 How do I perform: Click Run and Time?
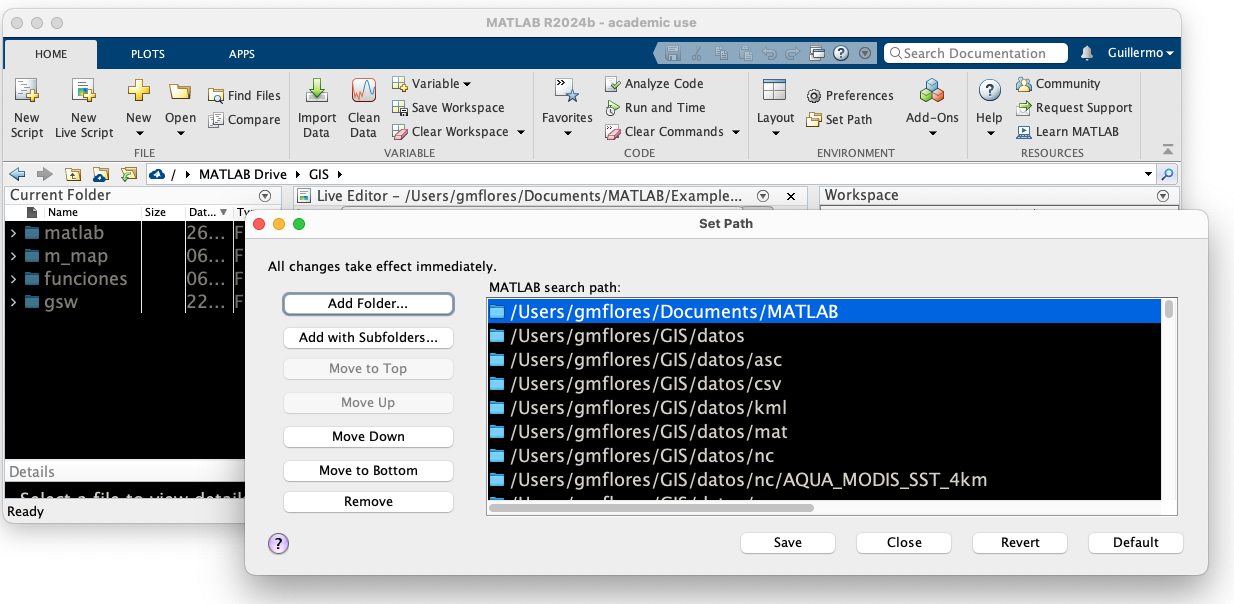(655, 107)
